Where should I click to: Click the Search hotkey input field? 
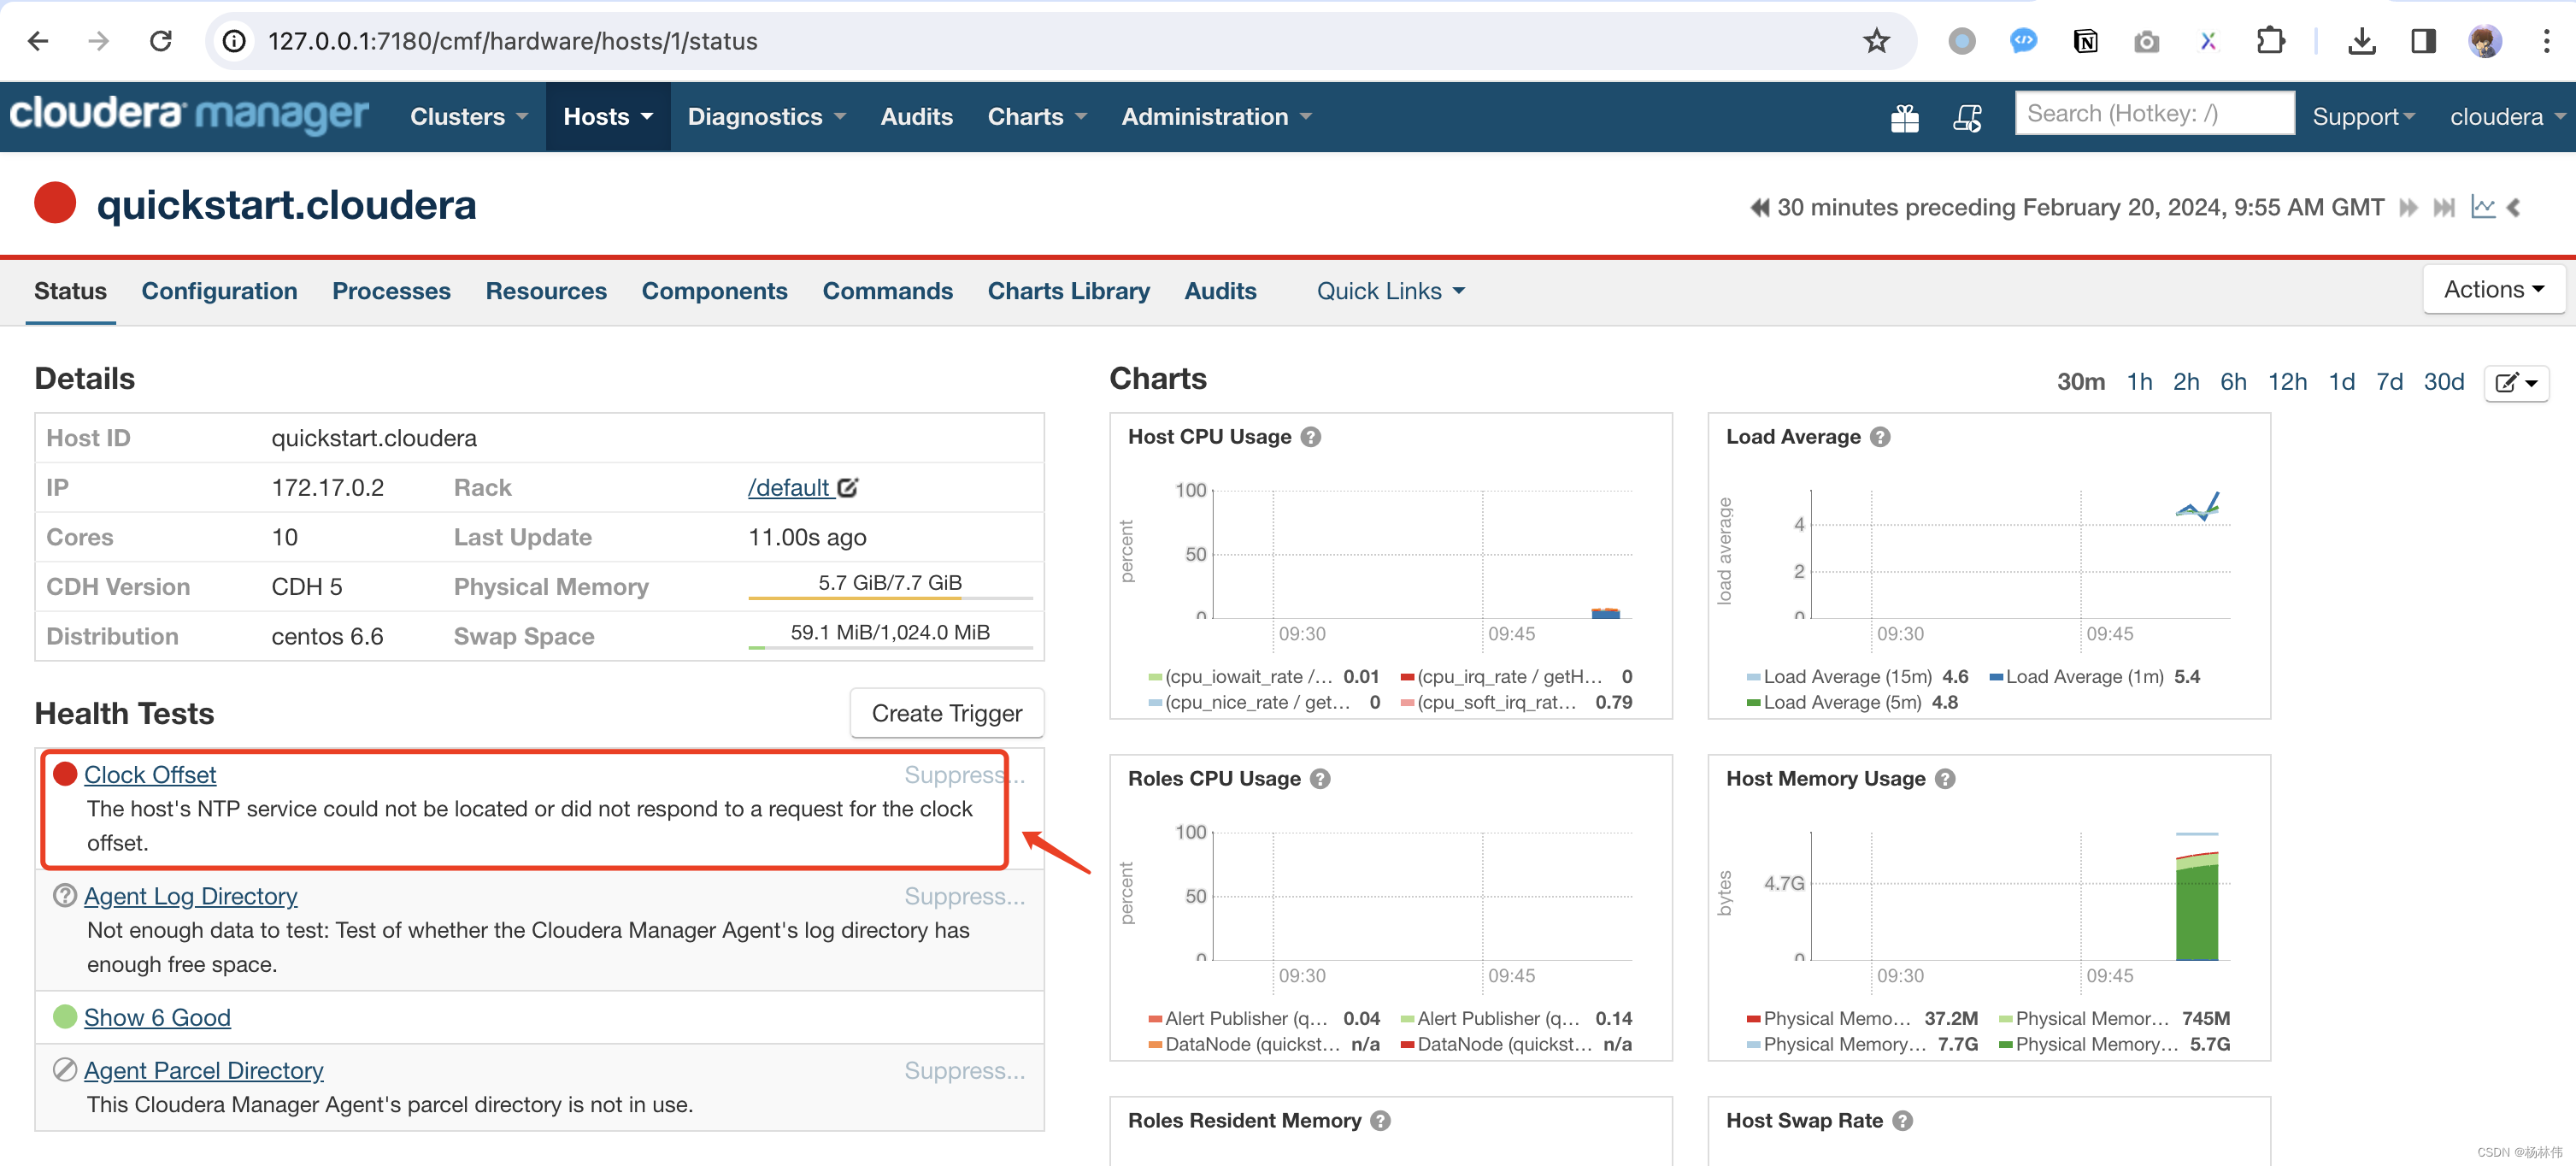[x=2153, y=114]
